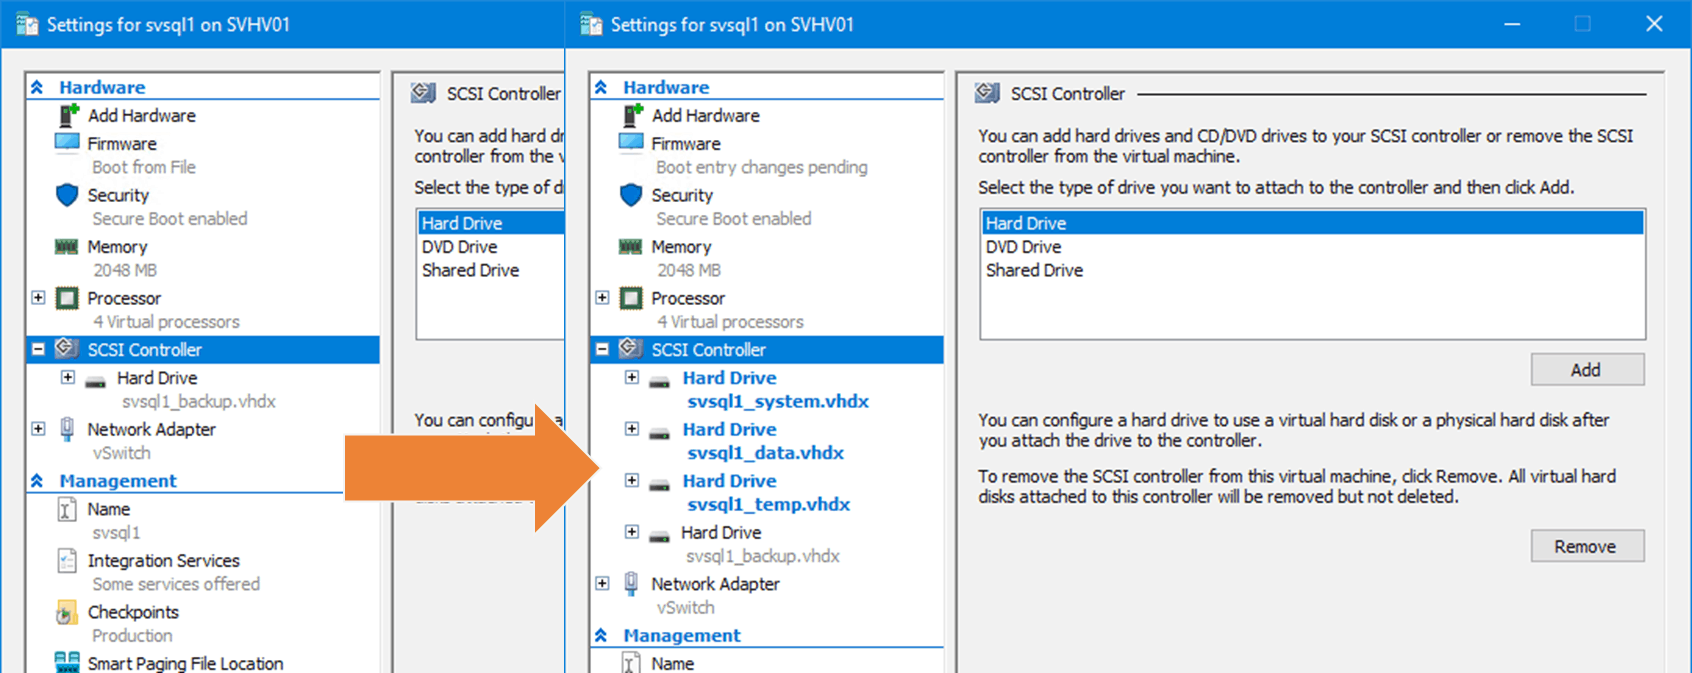The image size is (1692, 673).
Task: Click the Firmware icon in left window
Action: point(67,143)
